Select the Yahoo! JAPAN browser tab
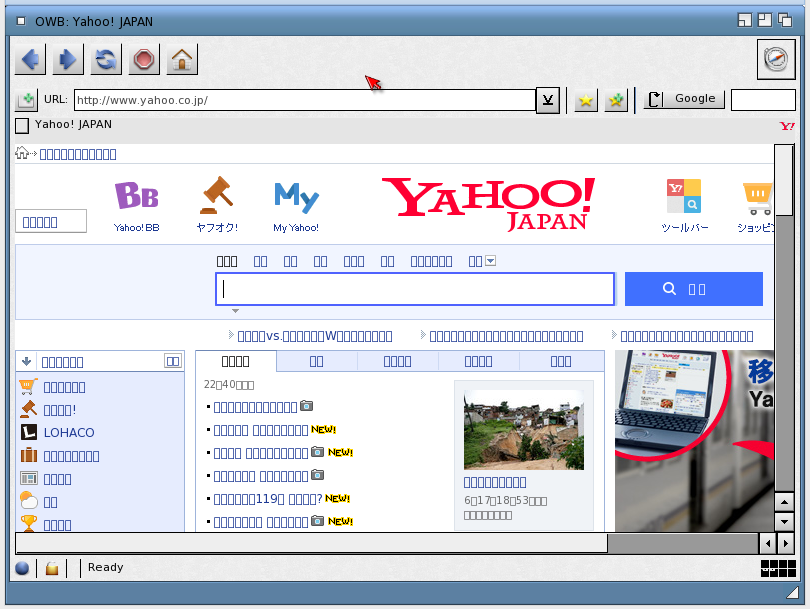The height and width of the screenshot is (609, 810). (73, 125)
